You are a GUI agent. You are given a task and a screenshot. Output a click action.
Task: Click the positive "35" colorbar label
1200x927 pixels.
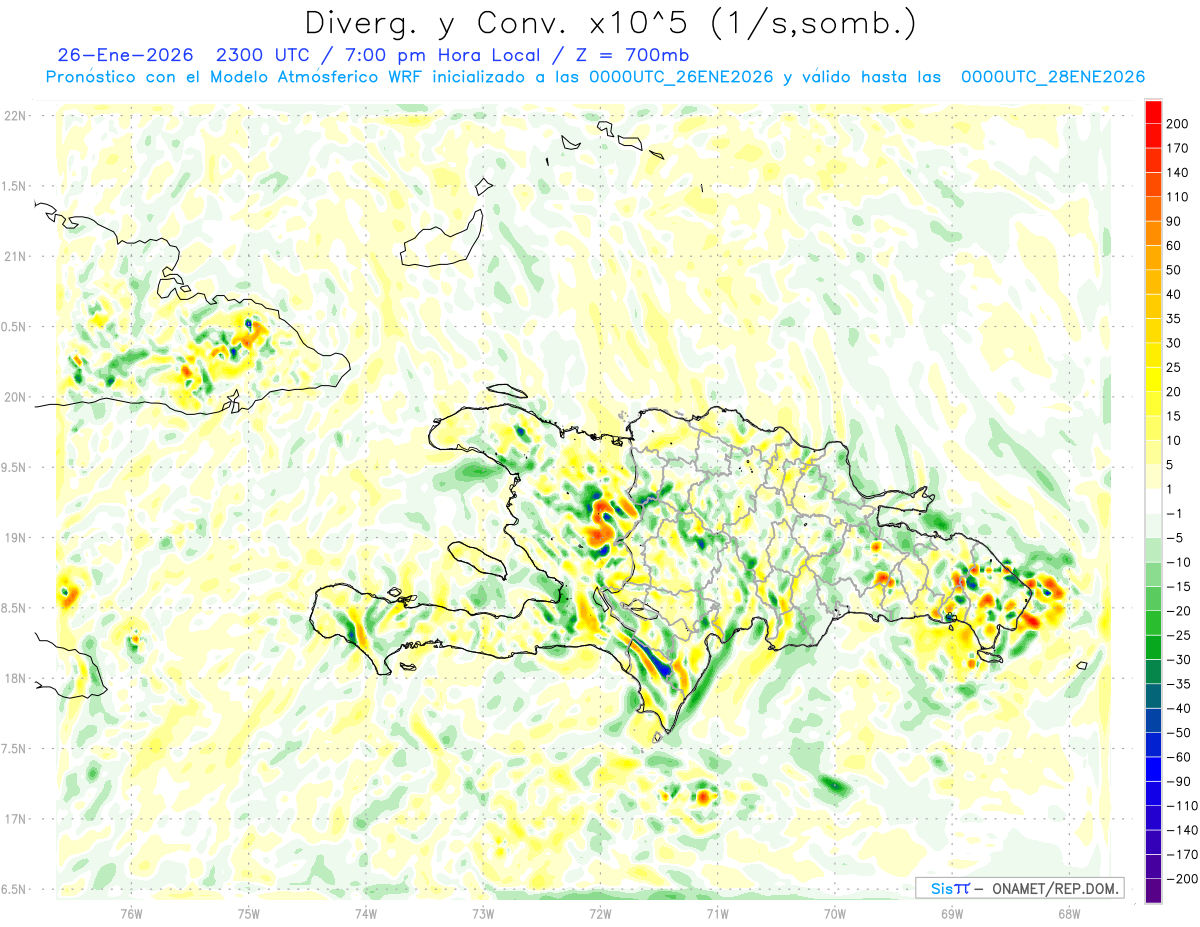(x=1175, y=319)
